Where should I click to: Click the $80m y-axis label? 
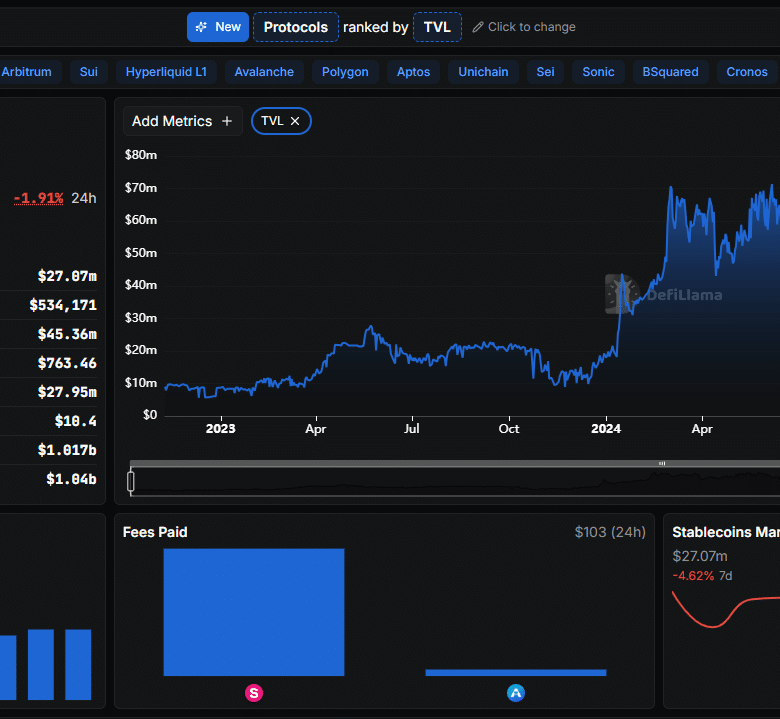(x=141, y=155)
